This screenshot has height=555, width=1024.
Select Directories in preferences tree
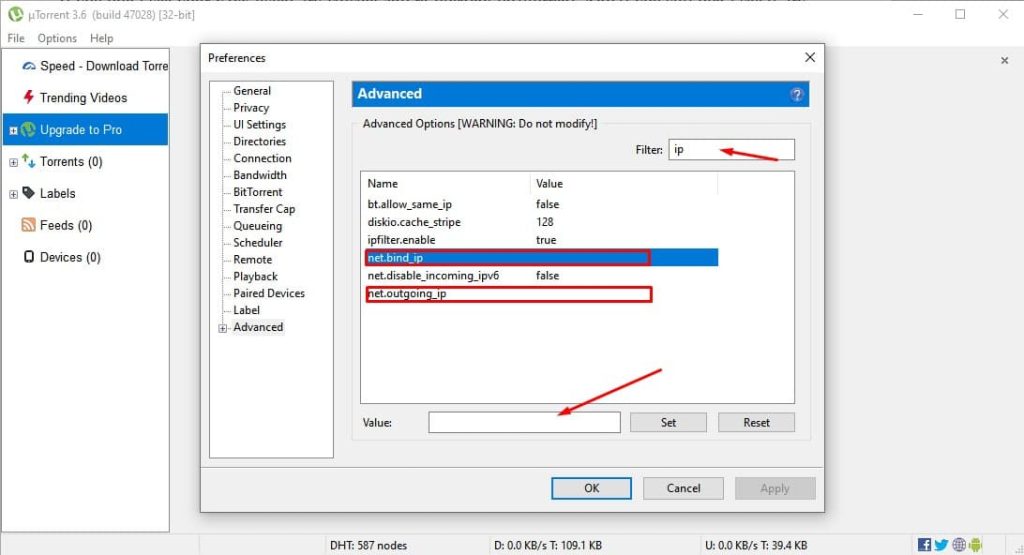(259, 141)
